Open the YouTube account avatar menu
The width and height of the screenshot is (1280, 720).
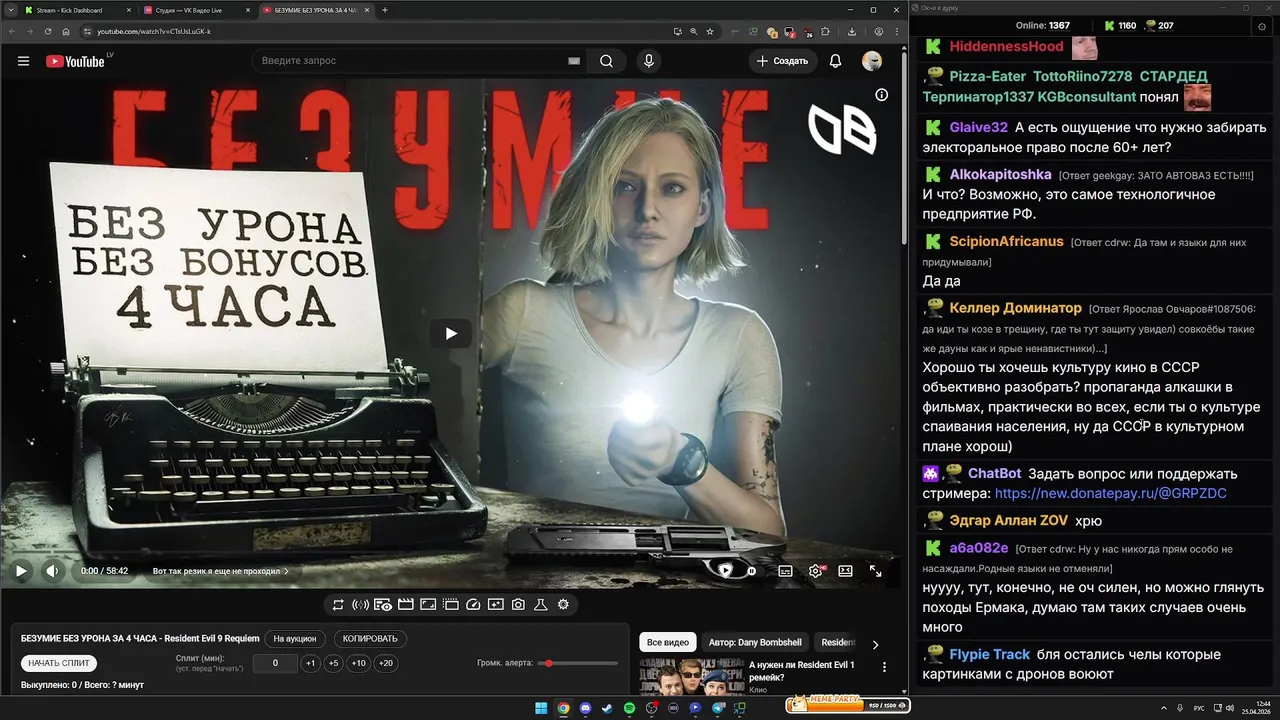[872, 61]
